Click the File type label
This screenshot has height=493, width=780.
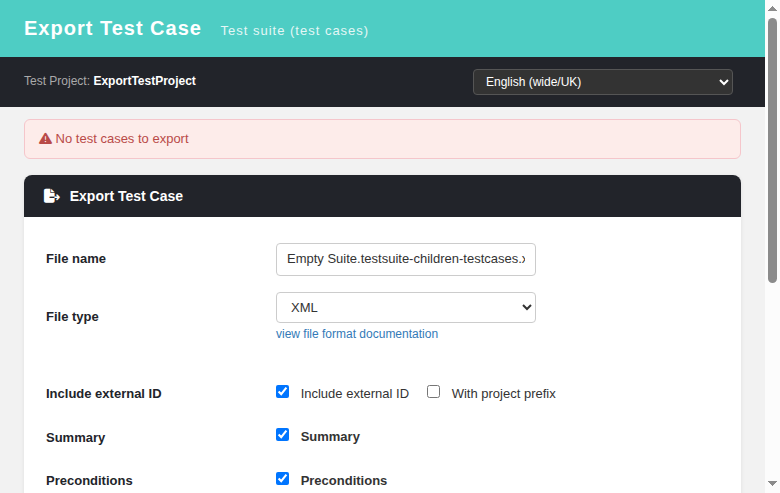[x=72, y=317]
